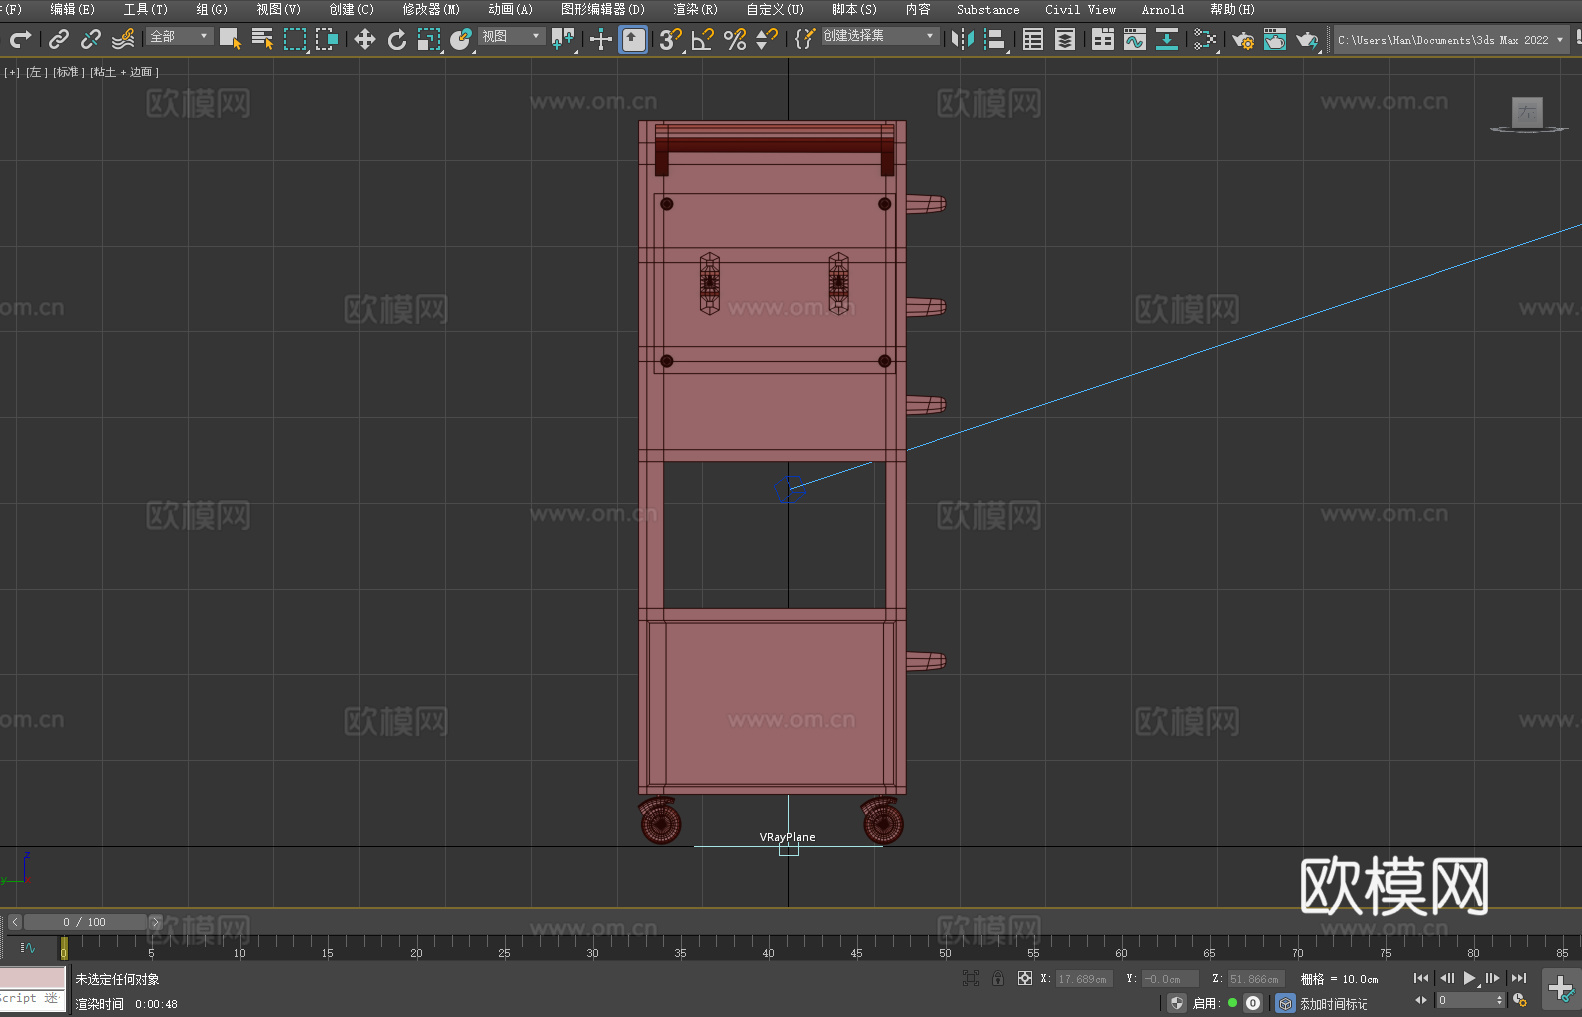Open Mini Curve Editor icon
Image resolution: width=1582 pixels, height=1017 pixels.
click(x=28, y=947)
